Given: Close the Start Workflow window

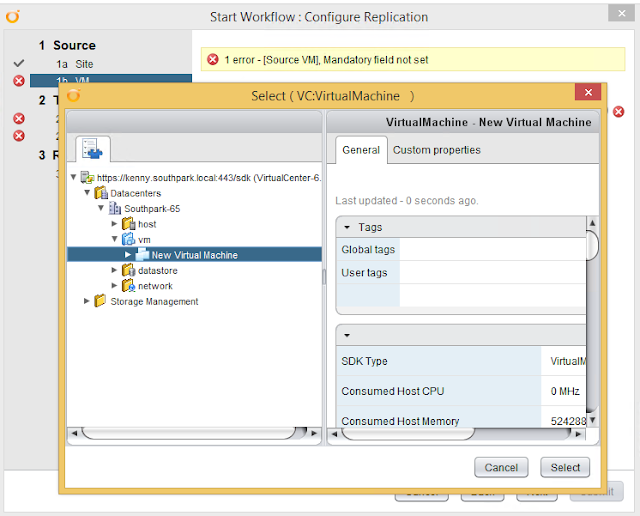Looking at the screenshot, I should [621, 13].
